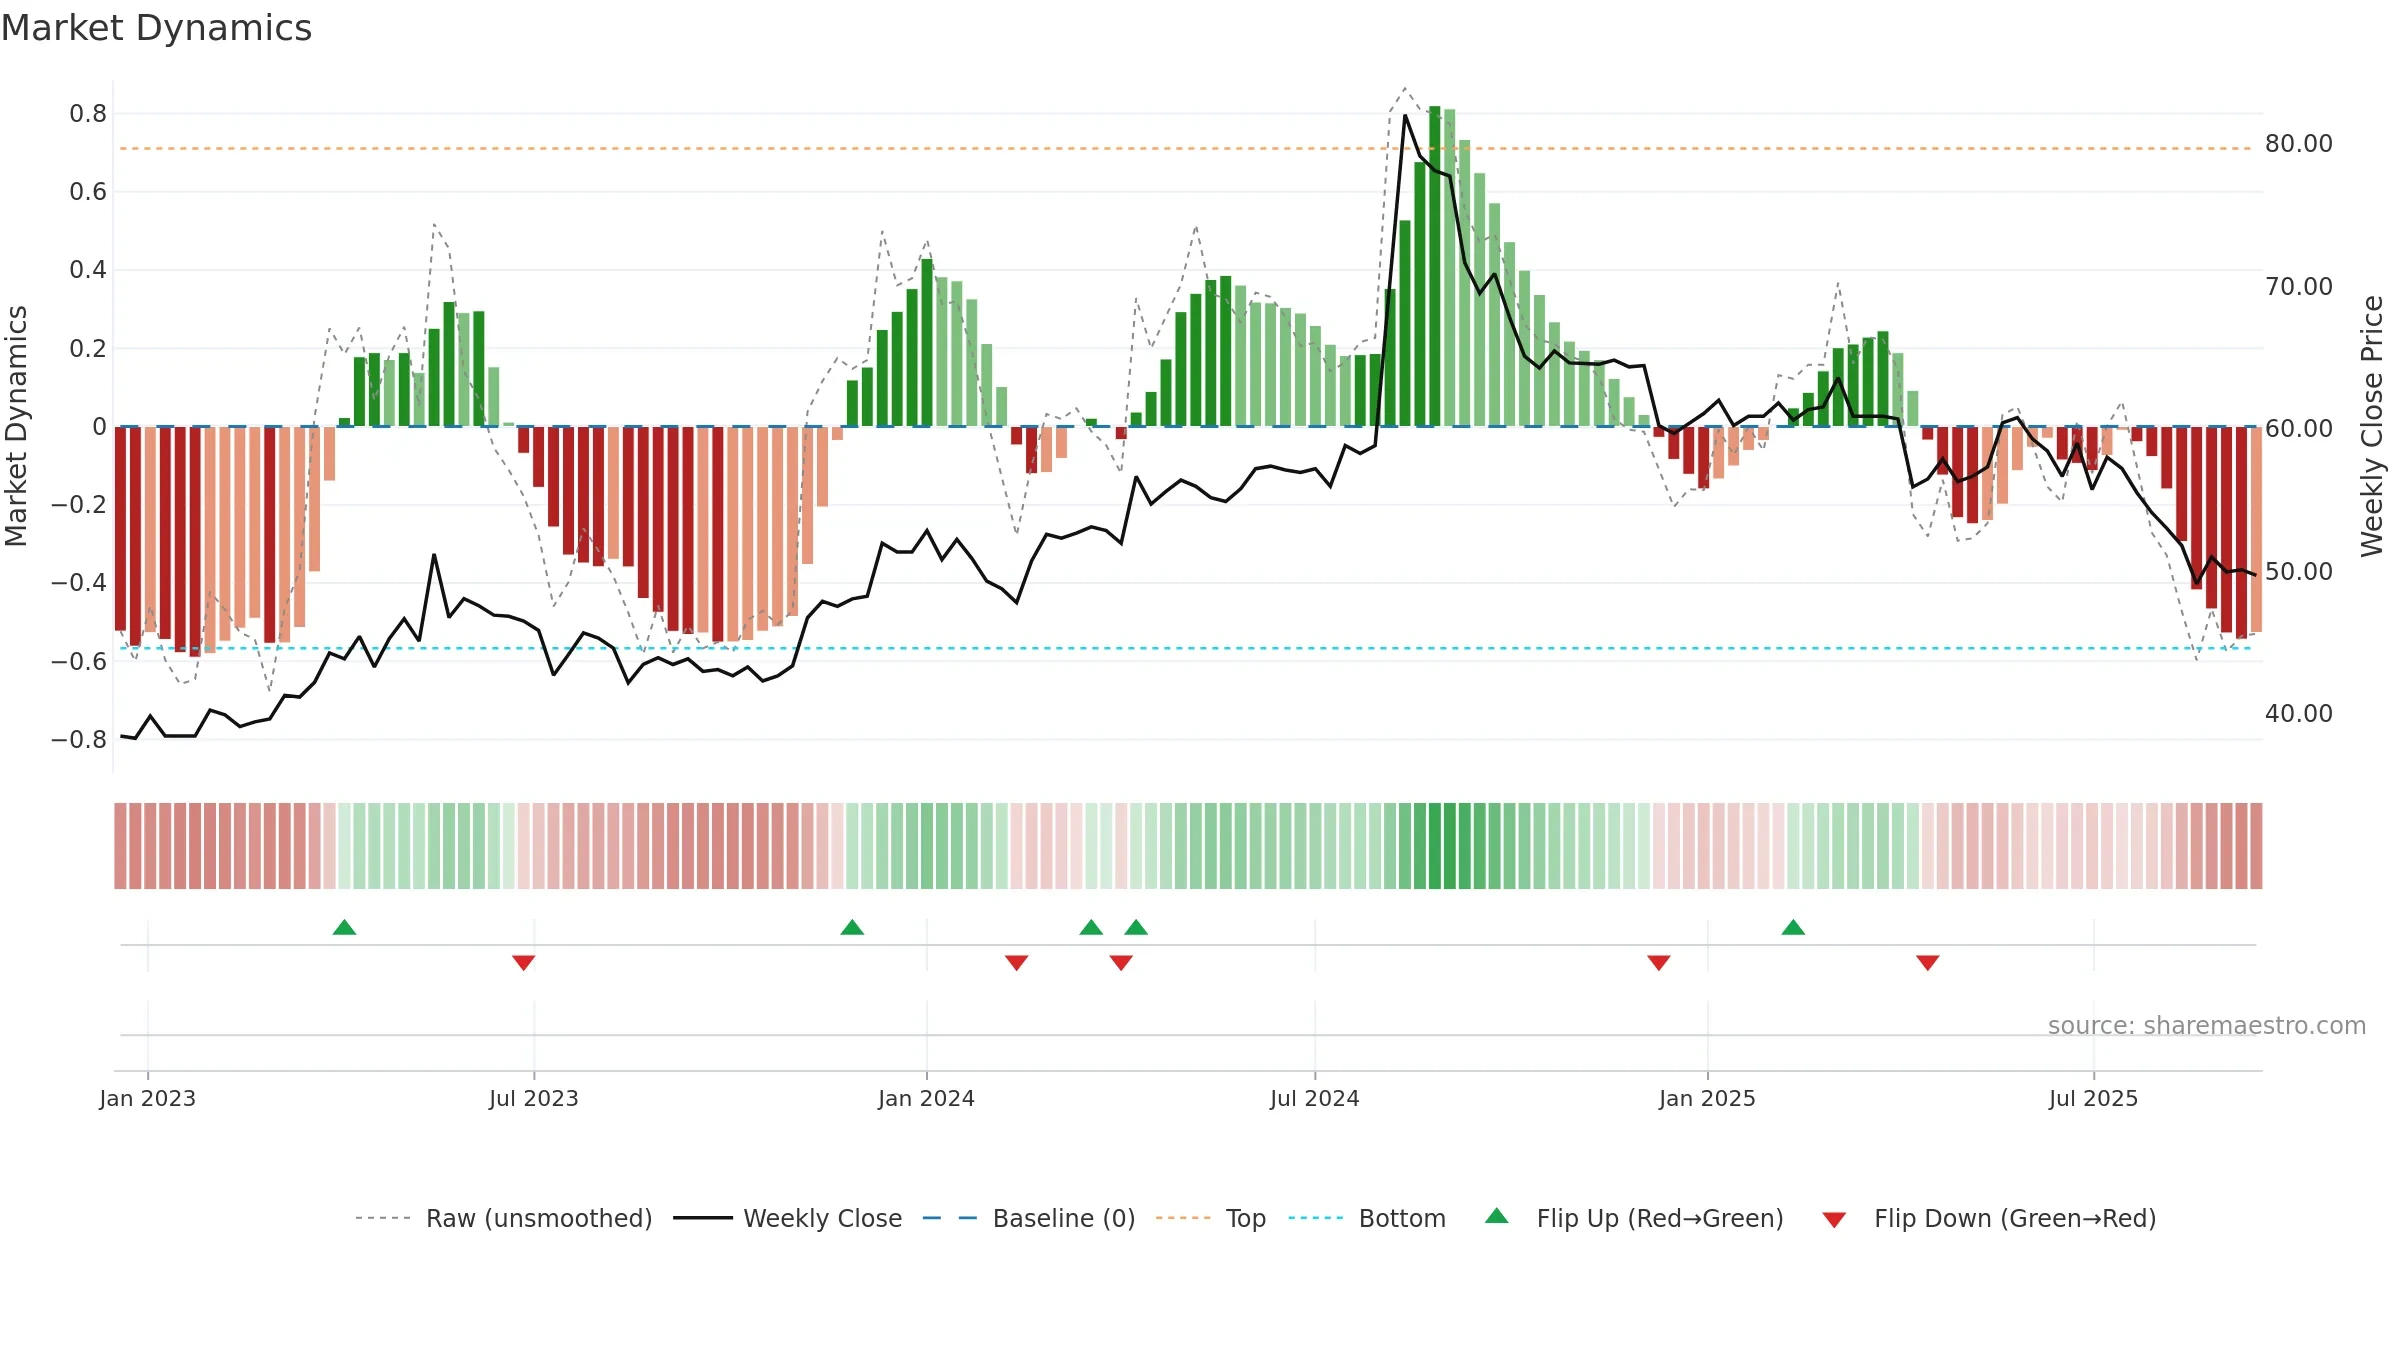Click the orange dashed Top threshold line
Screen dimensions: 2400x1350
click(x=1187, y=149)
